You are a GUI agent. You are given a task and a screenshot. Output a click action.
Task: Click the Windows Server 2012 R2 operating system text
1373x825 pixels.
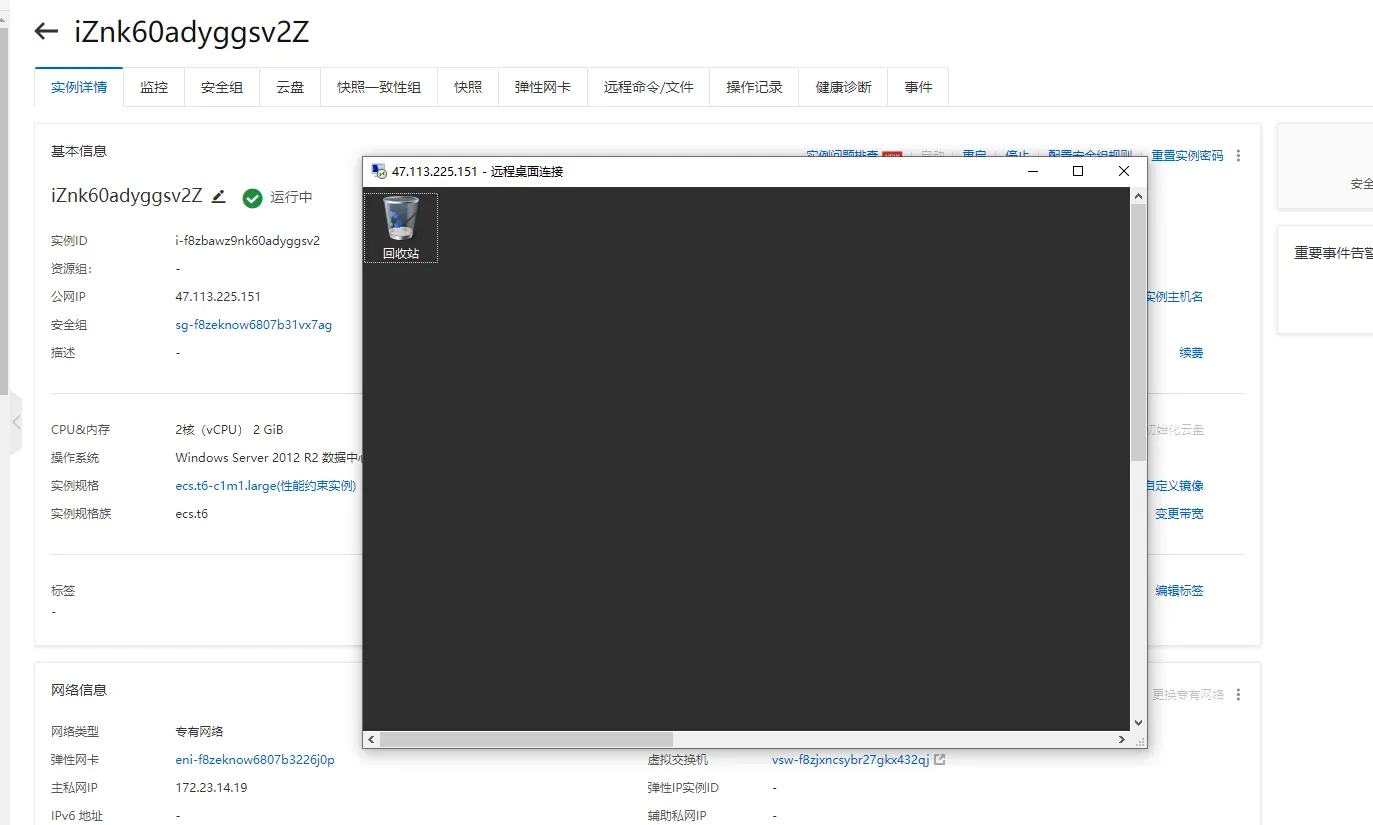tap(268, 458)
